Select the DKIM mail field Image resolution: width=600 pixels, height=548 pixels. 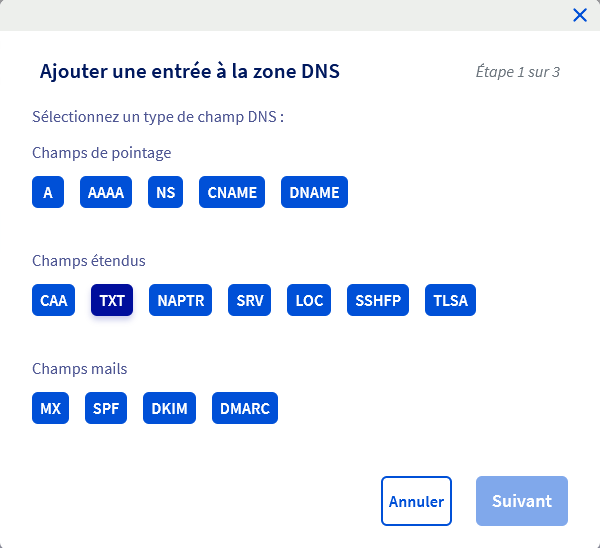(x=169, y=408)
